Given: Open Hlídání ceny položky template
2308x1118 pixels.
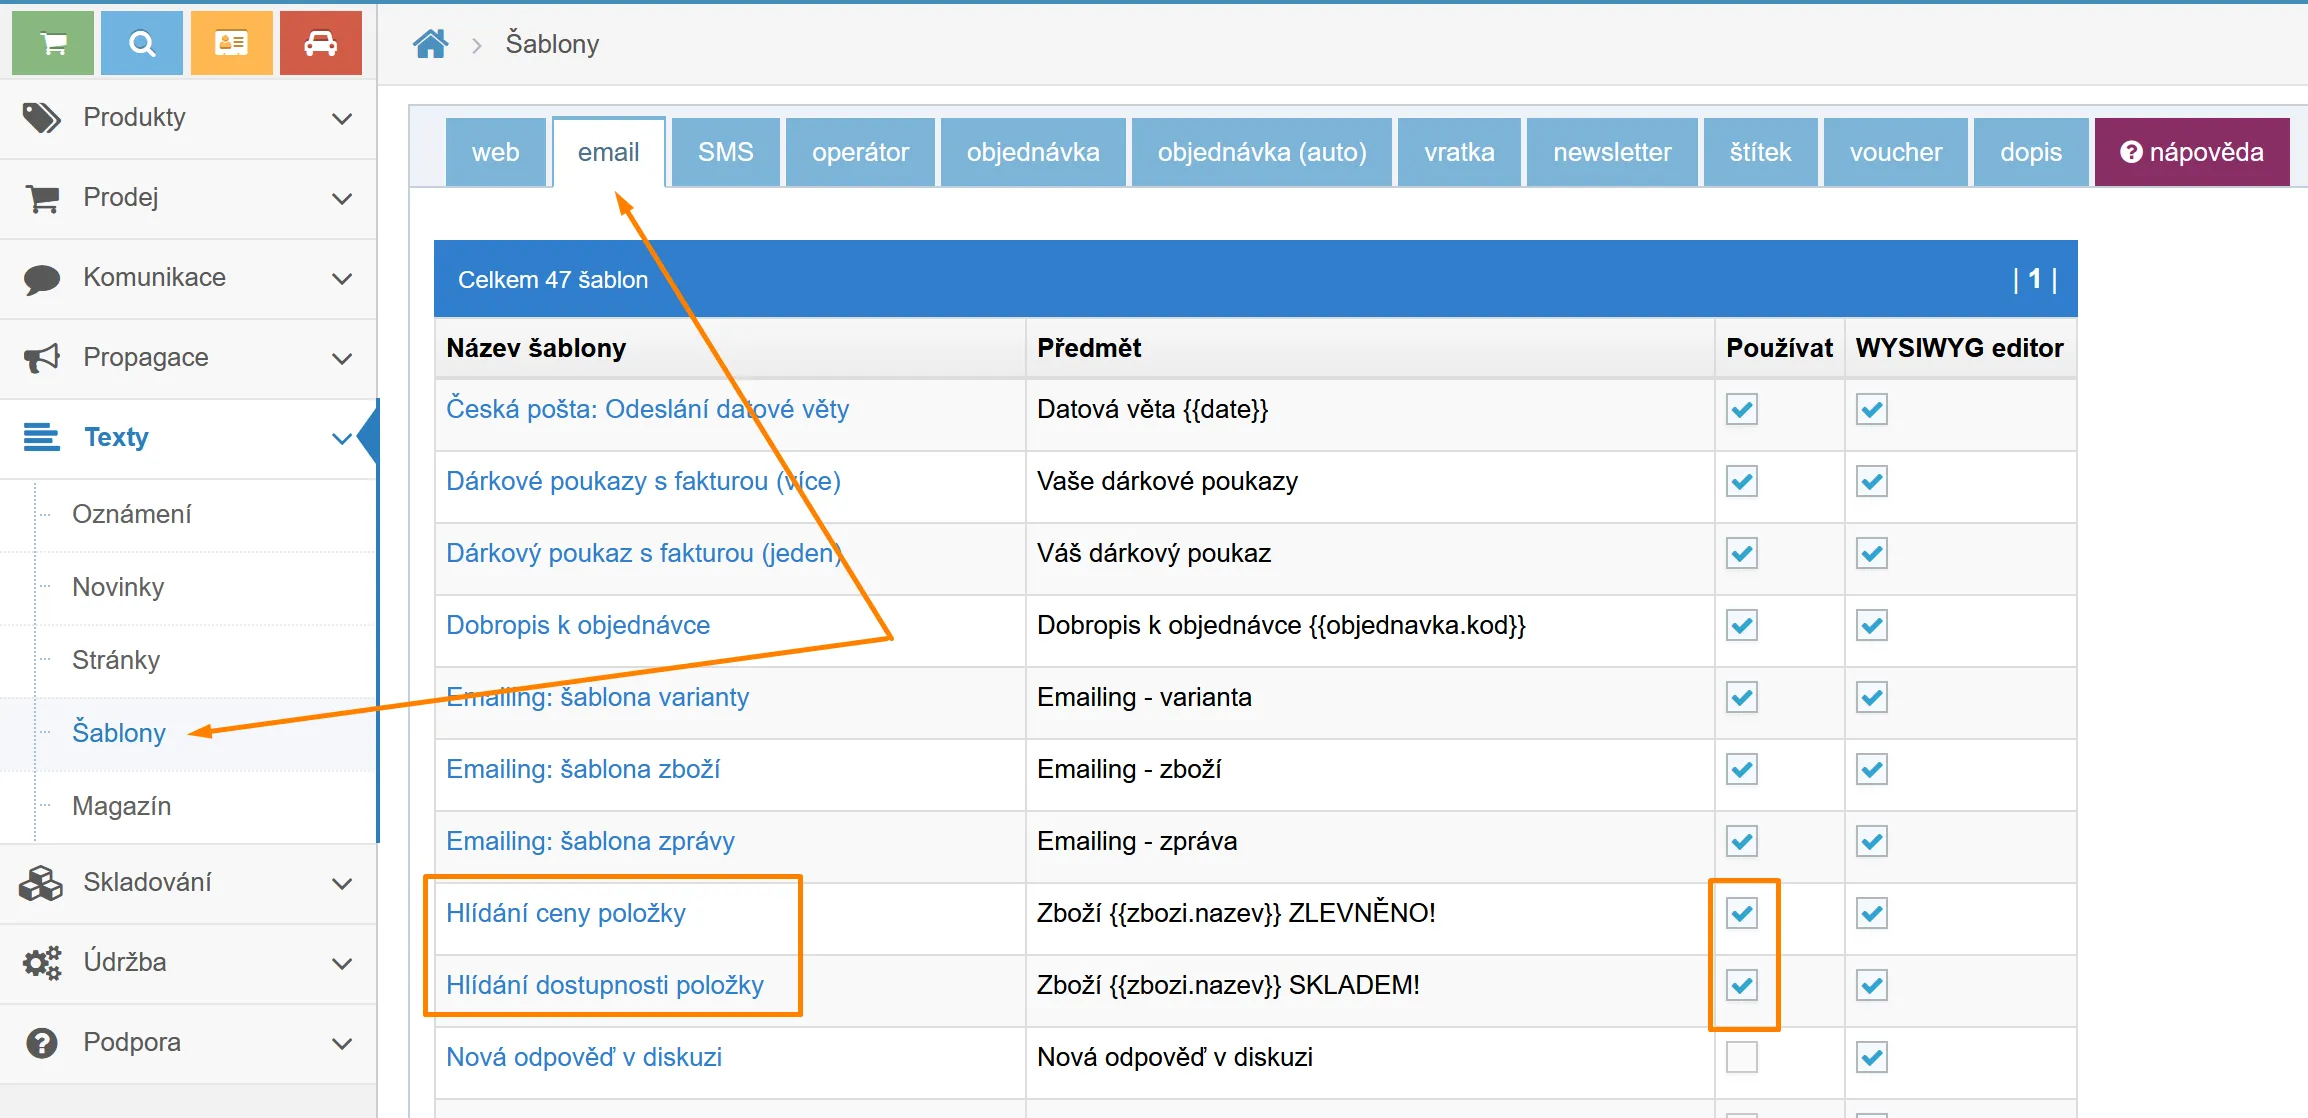Looking at the screenshot, I should pos(566,913).
